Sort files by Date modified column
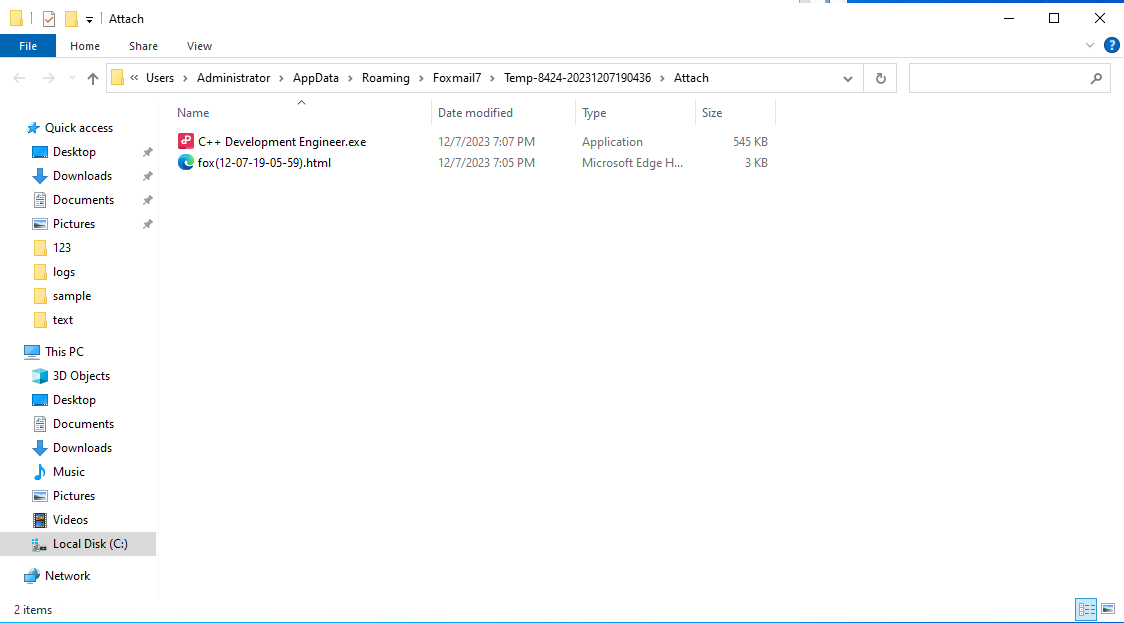This screenshot has height=623, width=1124. [475, 113]
